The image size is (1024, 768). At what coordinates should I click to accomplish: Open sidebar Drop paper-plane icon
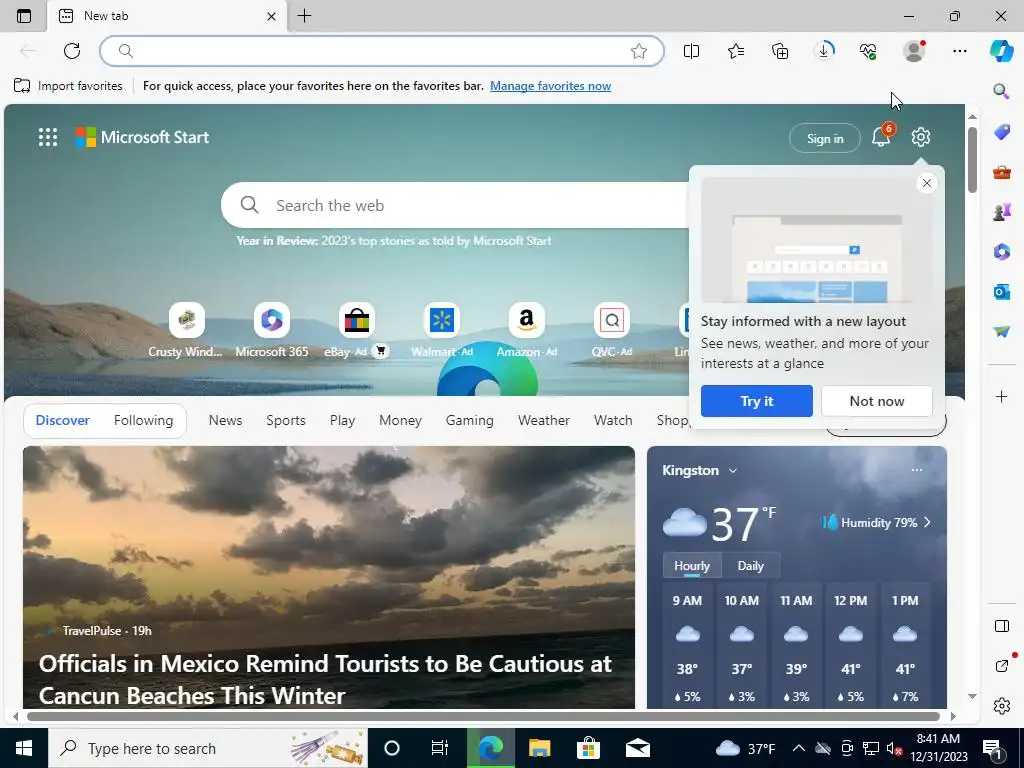(x=1002, y=331)
